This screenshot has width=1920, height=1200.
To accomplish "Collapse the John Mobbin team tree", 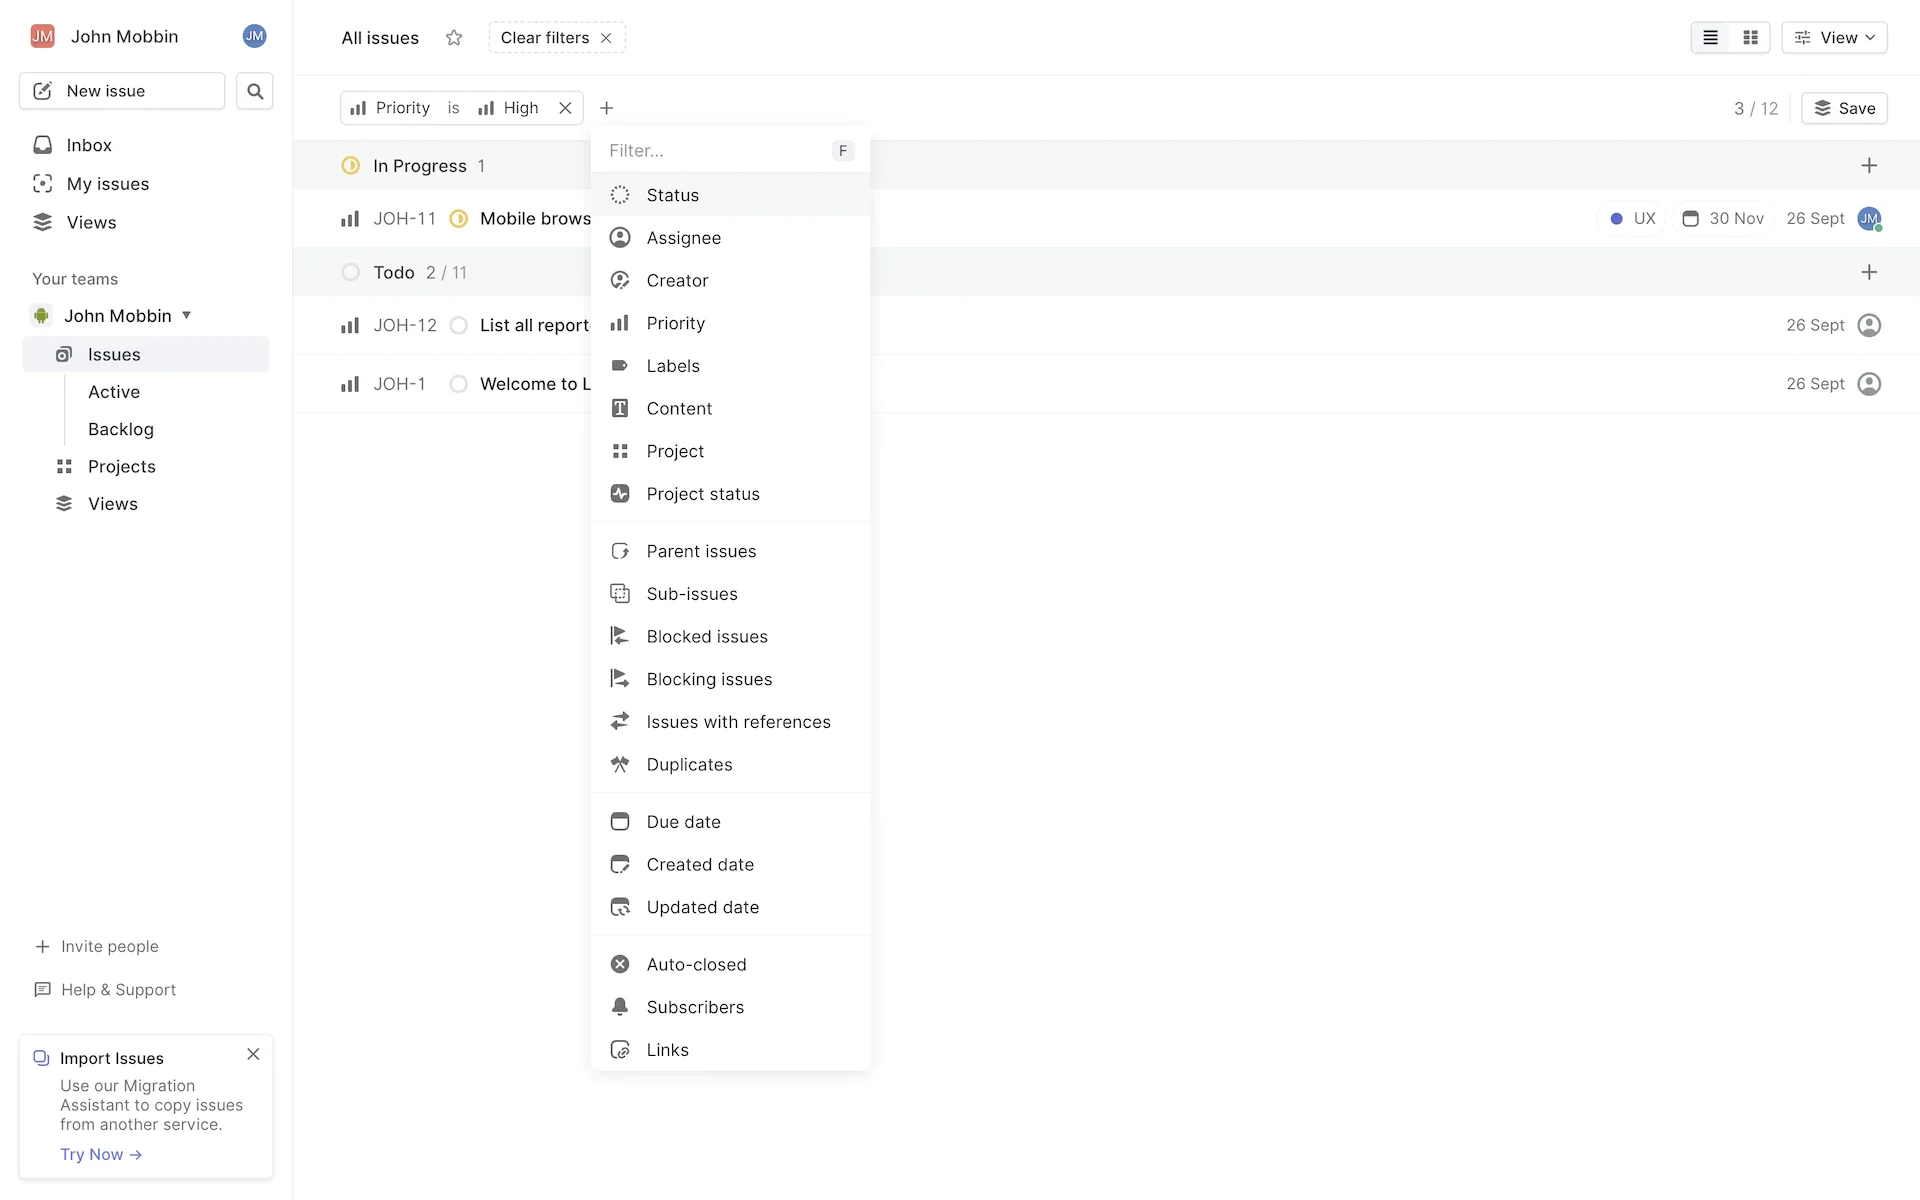I will [186, 316].
